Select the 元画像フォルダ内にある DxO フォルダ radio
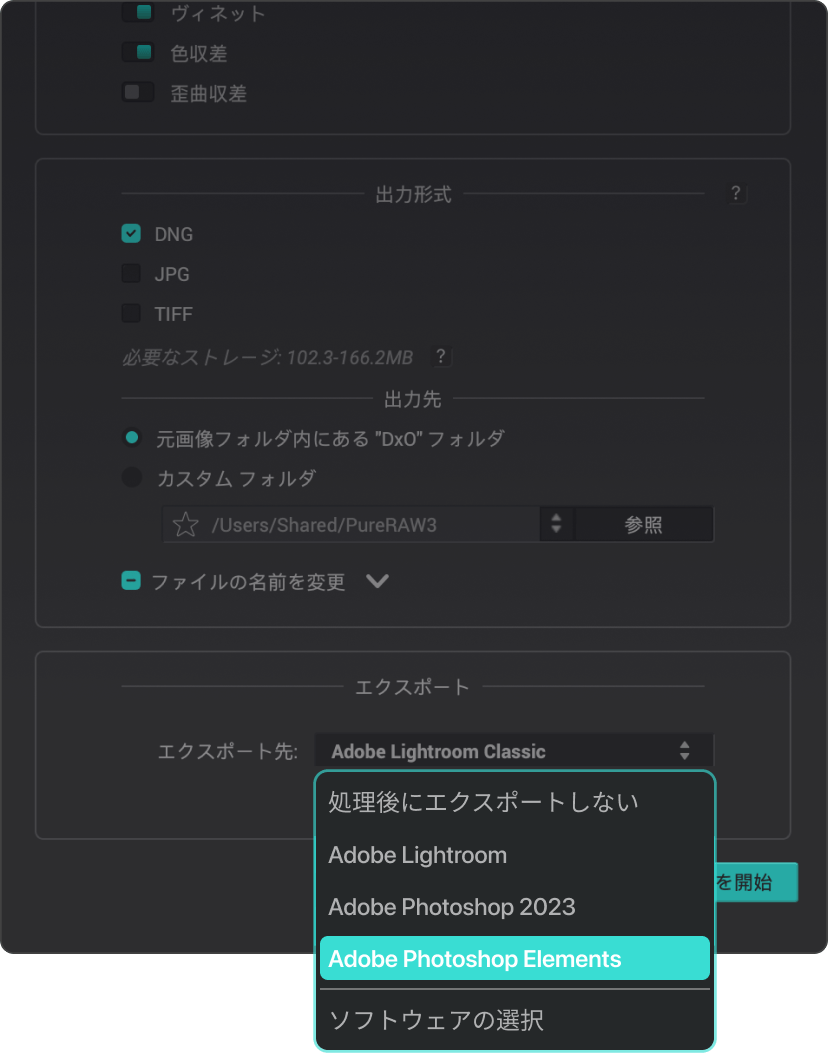Screen dimensions: 840x1054 pos(132,438)
